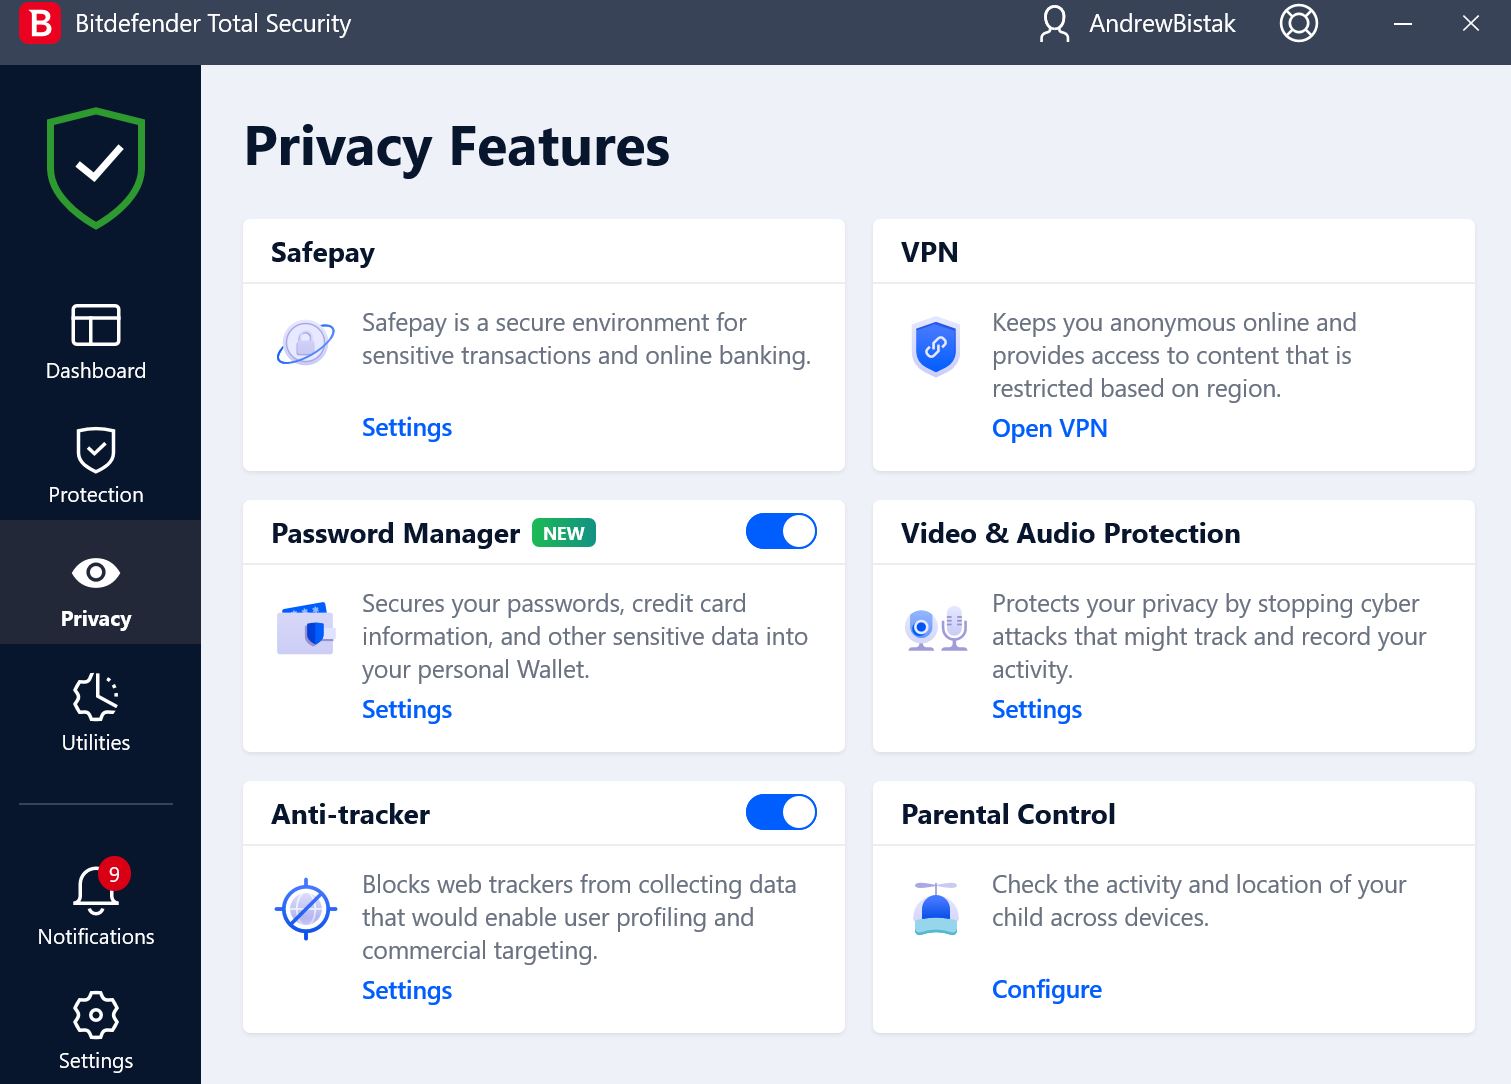
Task: Click the VPN shield link icon
Action: tap(936, 346)
